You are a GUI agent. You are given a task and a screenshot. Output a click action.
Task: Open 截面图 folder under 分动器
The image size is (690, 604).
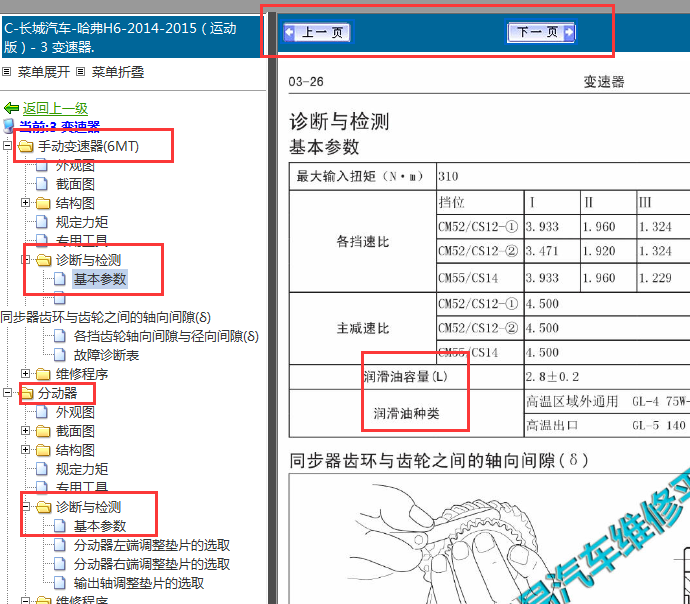75,431
